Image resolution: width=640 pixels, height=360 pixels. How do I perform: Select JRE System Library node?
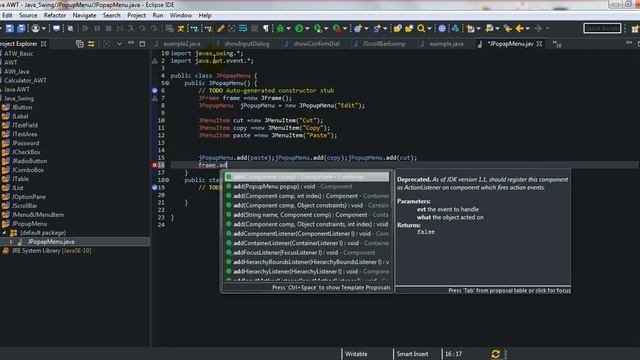tap(51, 251)
